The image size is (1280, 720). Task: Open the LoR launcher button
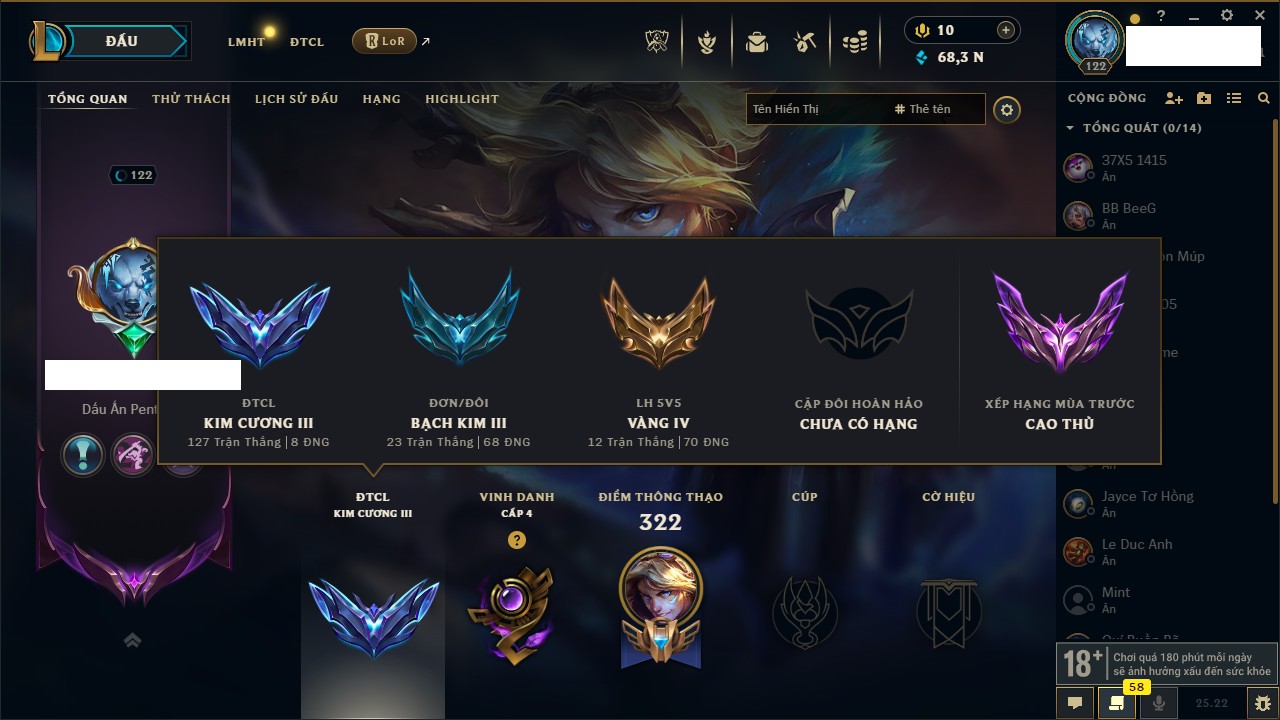(x=385, y=41)
